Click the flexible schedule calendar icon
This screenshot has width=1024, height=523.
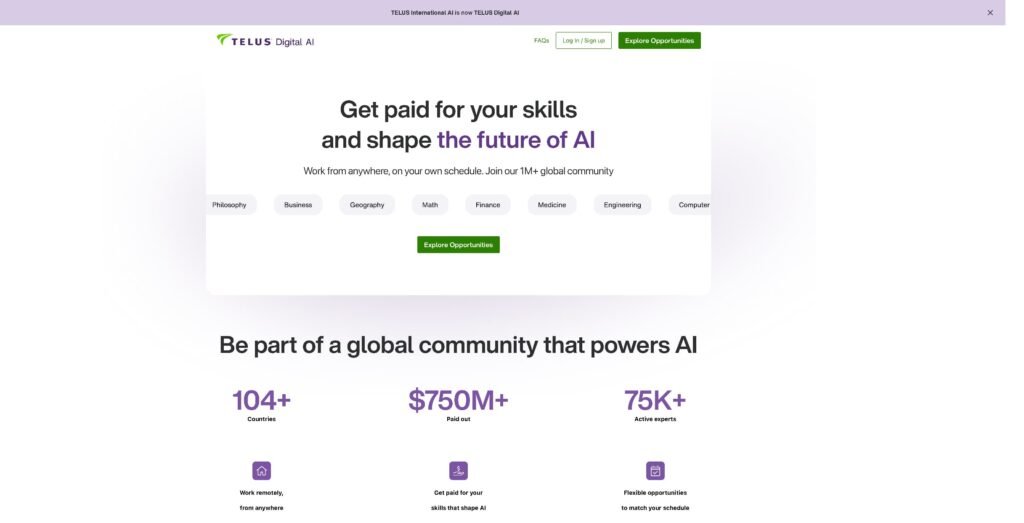(x=655, y=470)
